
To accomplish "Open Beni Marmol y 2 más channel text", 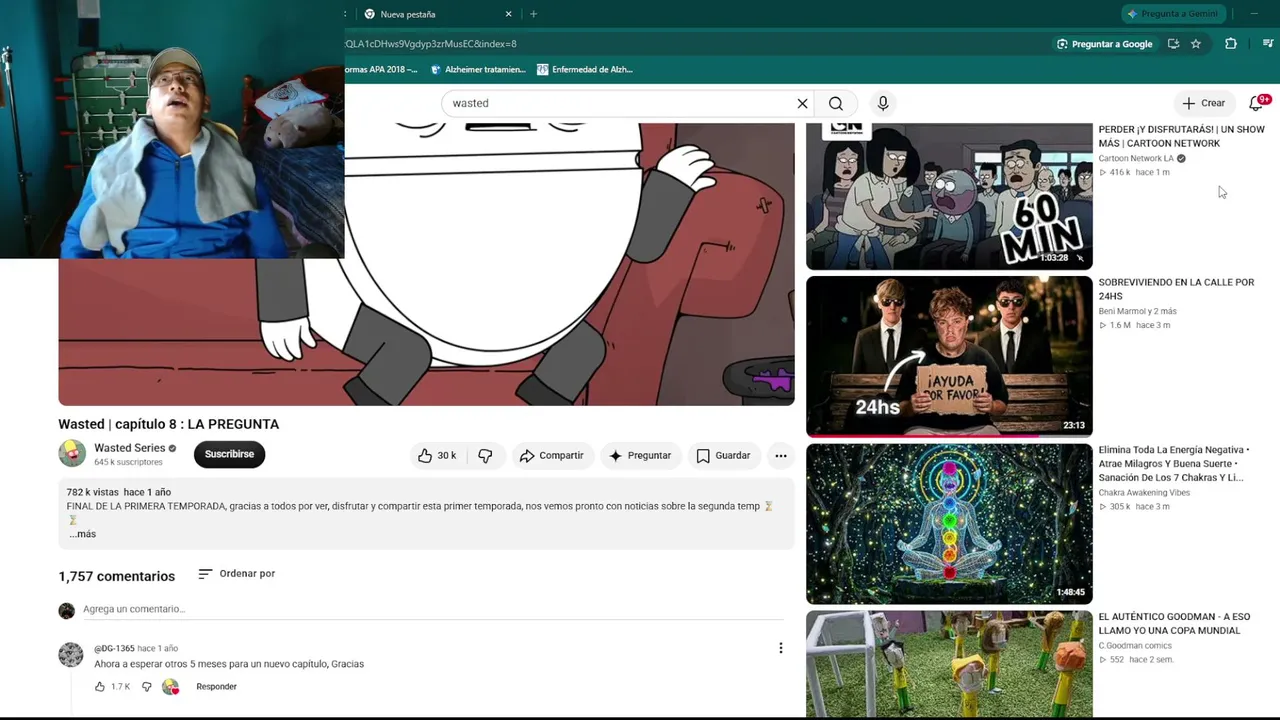I will [1137, 311].
